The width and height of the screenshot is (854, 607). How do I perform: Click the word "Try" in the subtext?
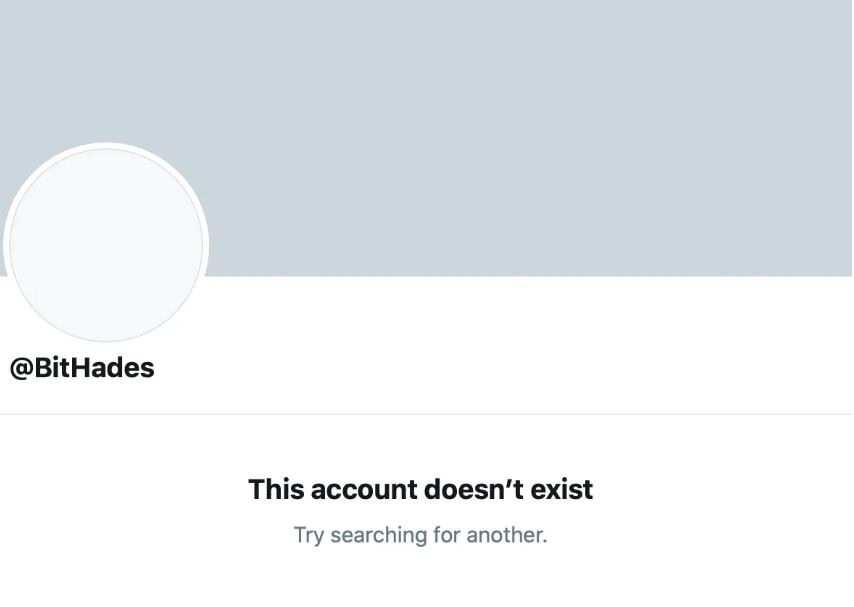[309, 535]
